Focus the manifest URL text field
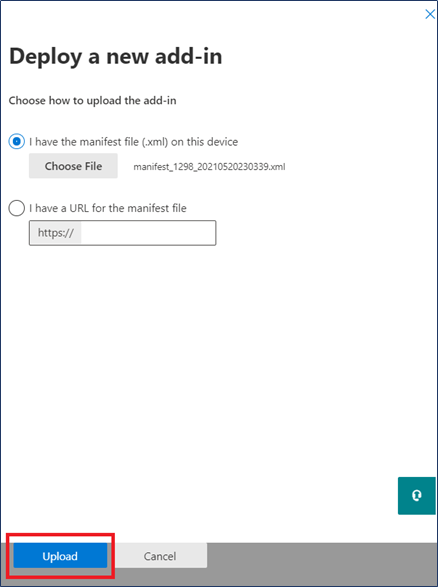The image size is (438, 587). [148, 233]
